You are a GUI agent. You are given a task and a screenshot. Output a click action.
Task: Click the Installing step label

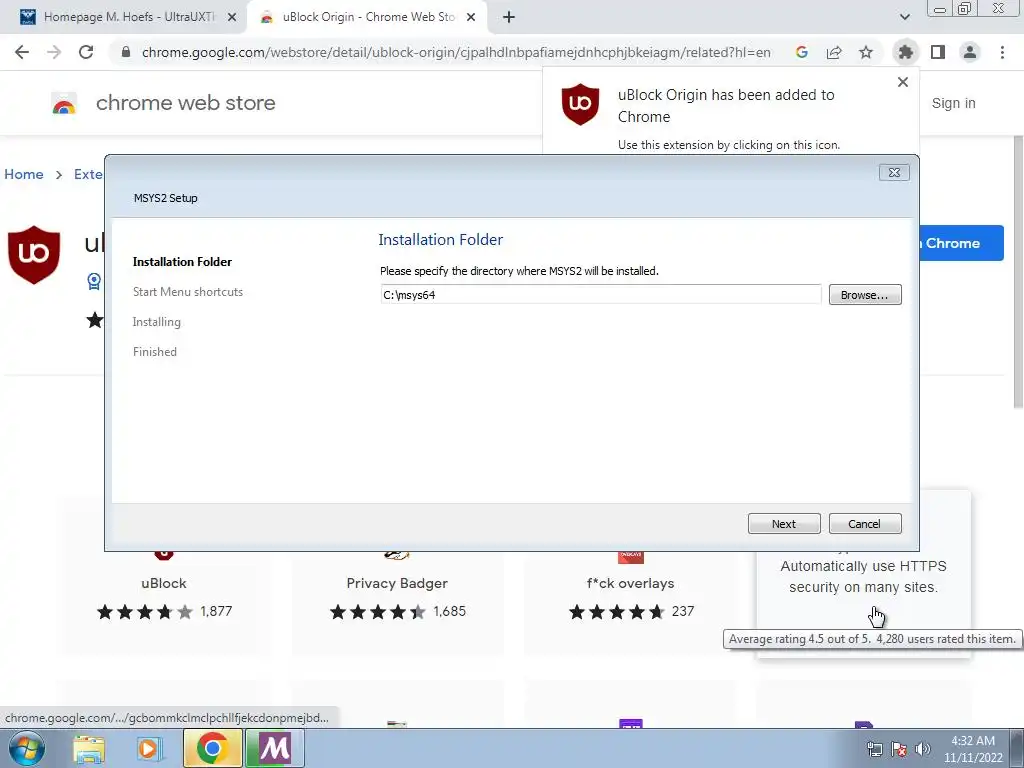[157, 322]
